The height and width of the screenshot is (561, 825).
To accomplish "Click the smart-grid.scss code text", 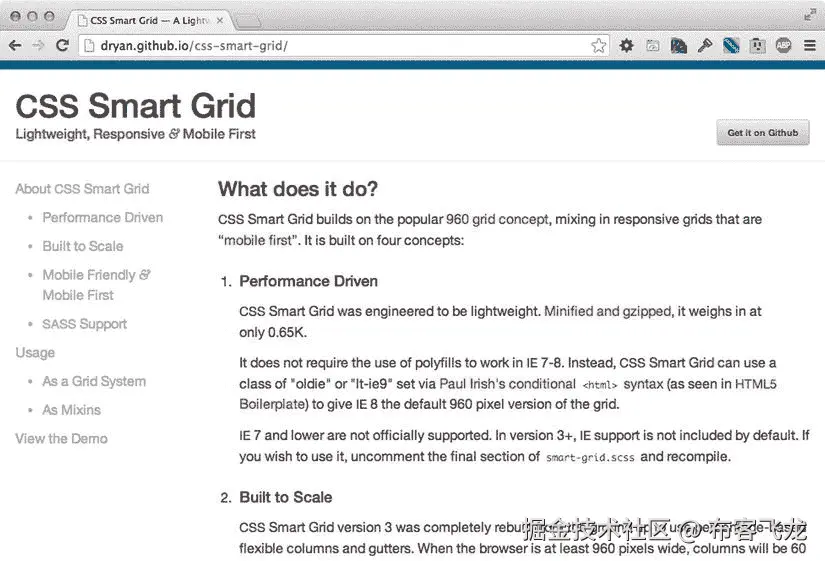I will [590, 457].
